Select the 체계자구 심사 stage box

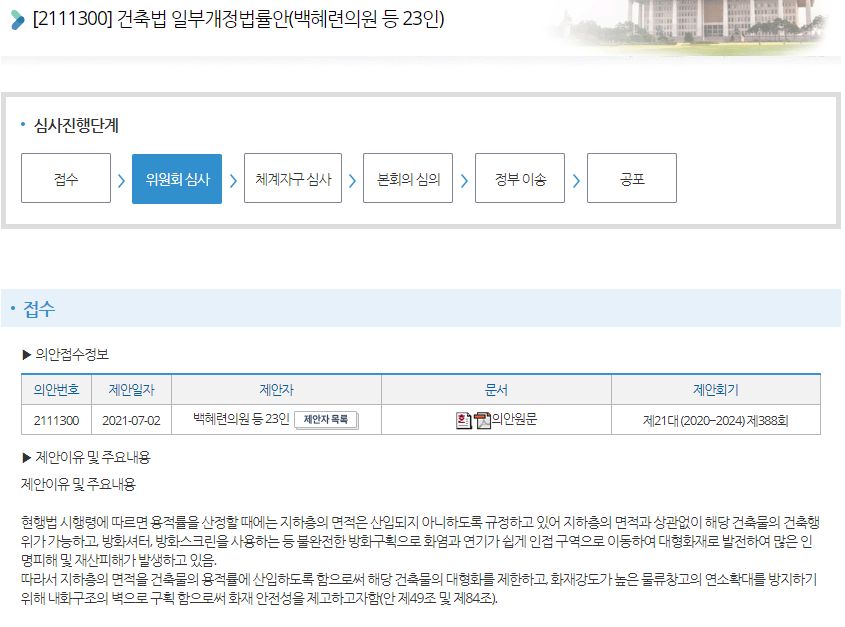(x=293, y=178)
